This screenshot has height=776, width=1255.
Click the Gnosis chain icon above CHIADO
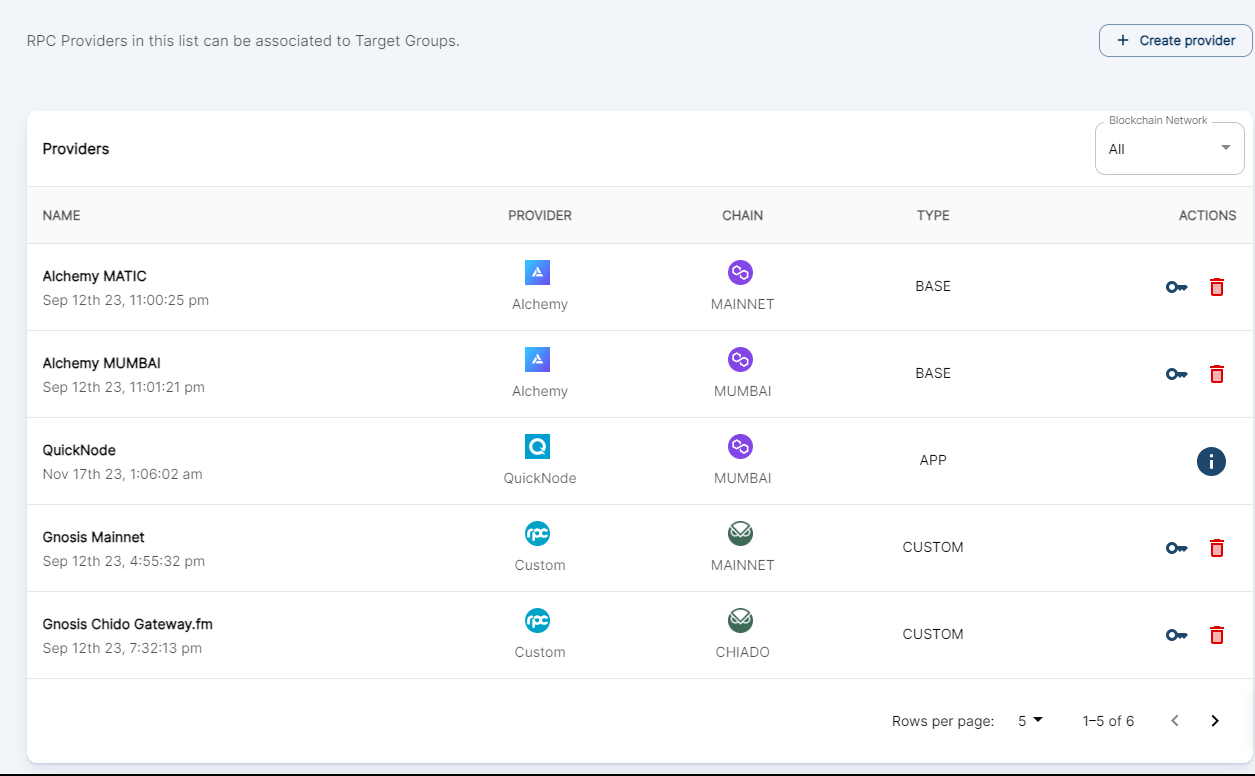740,621
